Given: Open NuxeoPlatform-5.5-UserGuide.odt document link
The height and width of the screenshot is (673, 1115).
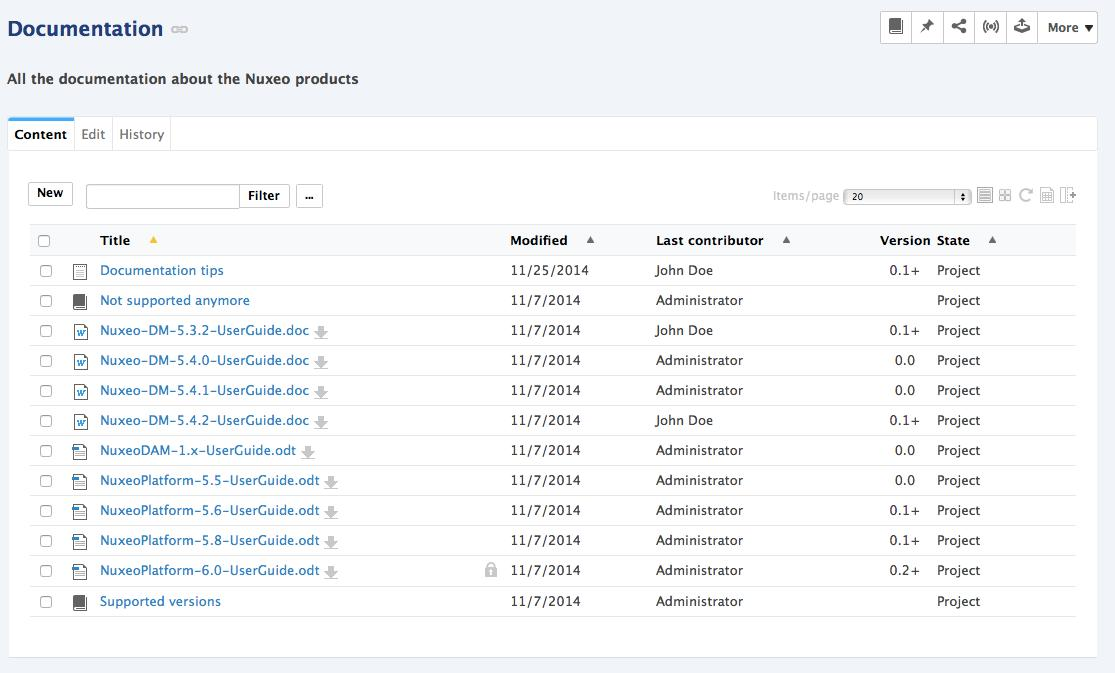Looking at the screenshot, I should point(210,480).
